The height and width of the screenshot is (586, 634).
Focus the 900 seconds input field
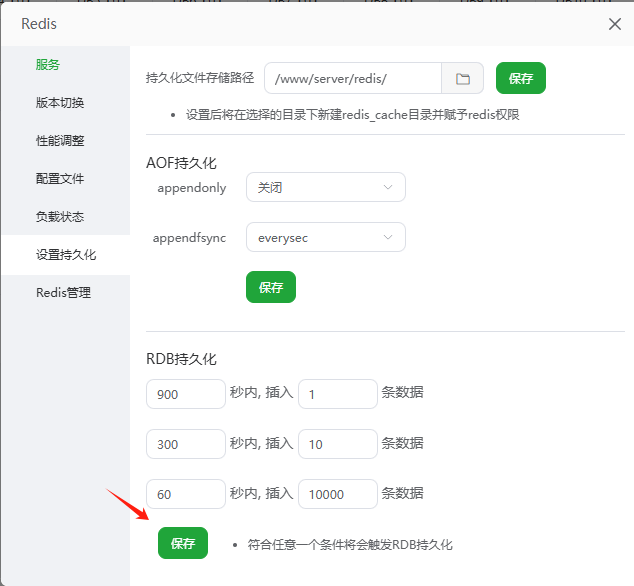(186, 394)
